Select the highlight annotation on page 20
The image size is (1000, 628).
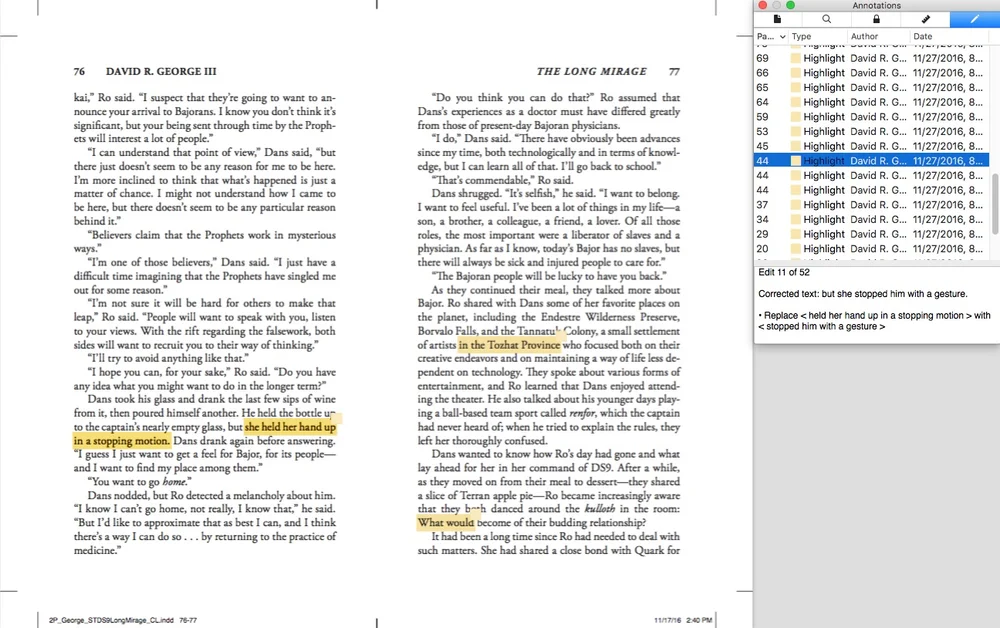[871, 249]
